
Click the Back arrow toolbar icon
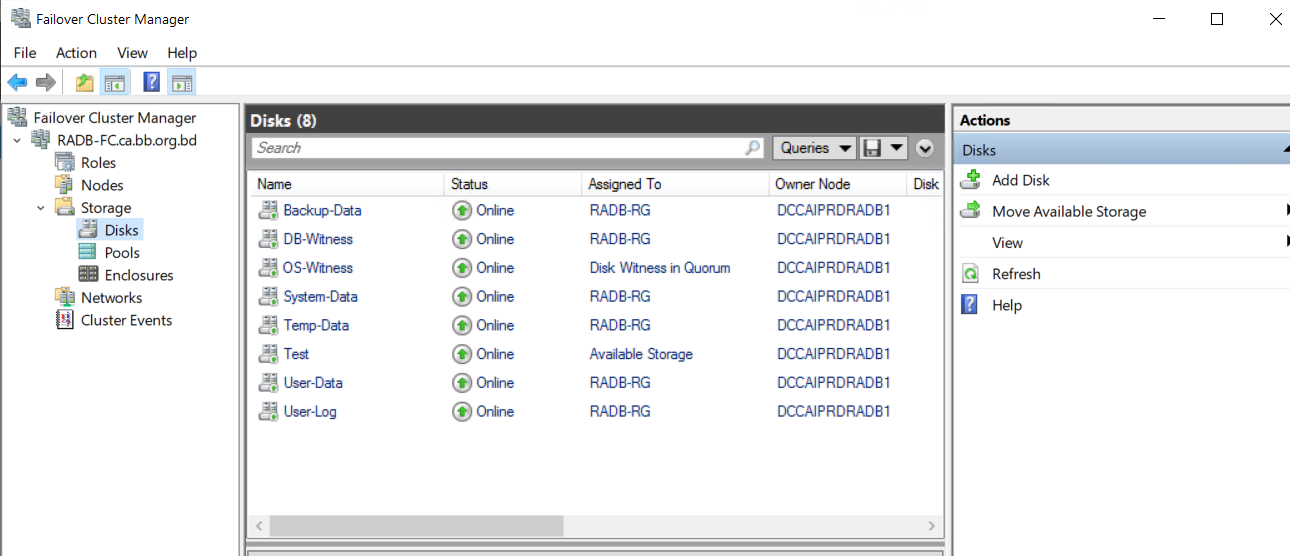click(17, 83)
